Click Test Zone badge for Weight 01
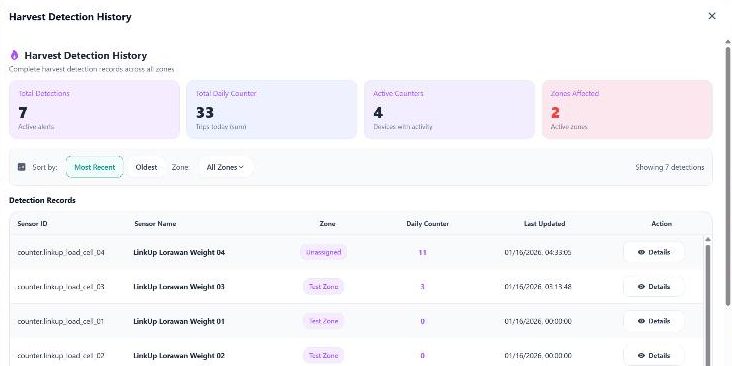732x366 pixels. (324, 321)
